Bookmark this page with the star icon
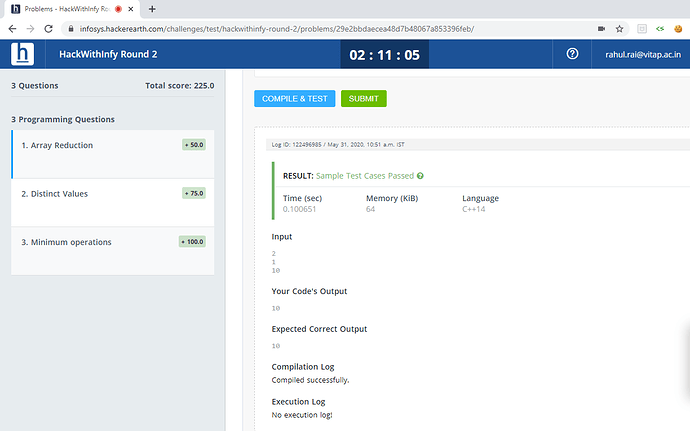The height and width of the screenshot is (431, 690). coord(620,29)
